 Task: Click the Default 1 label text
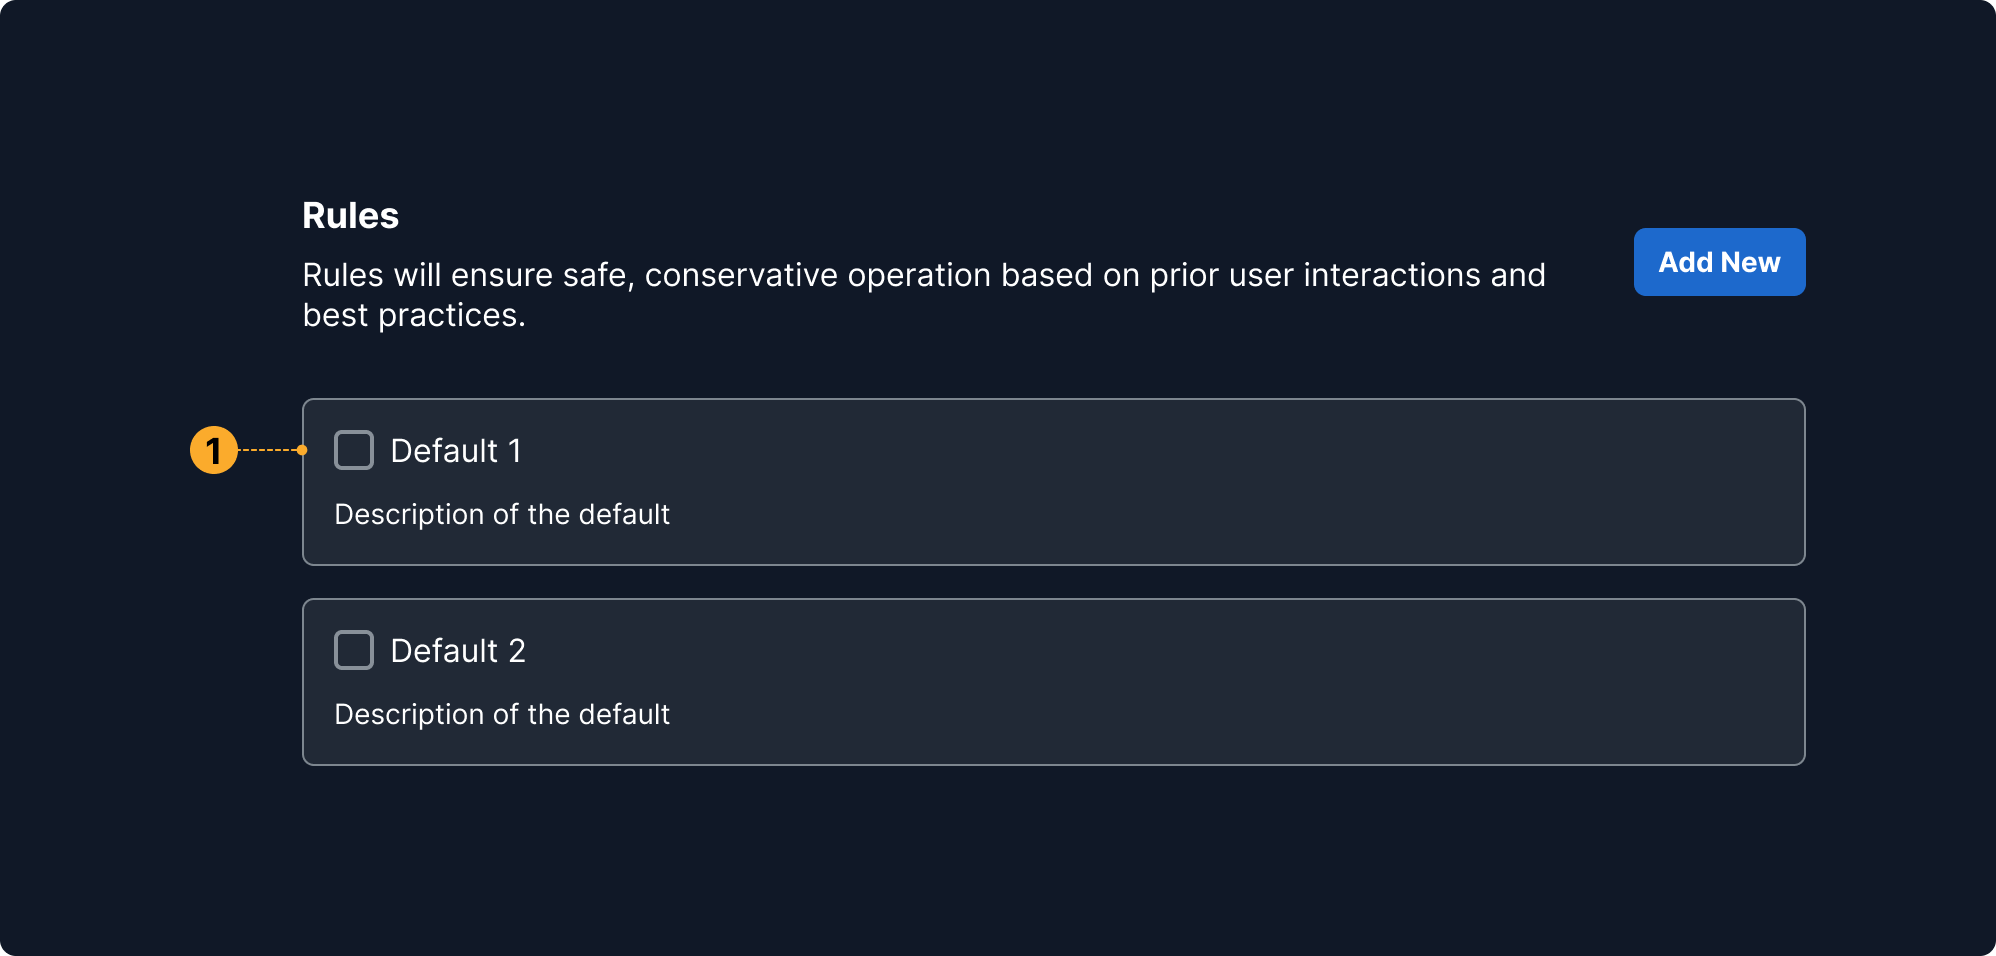(457, 451)
